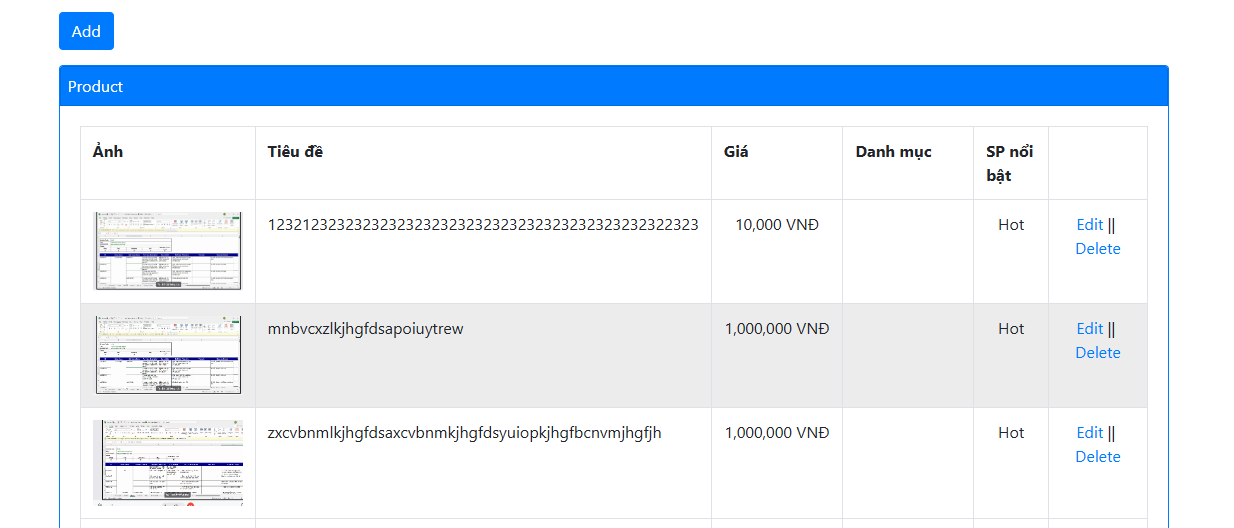Click Hot label in first product row
This screenshot has width=1234, height=528.
(x=1010, y=225)
